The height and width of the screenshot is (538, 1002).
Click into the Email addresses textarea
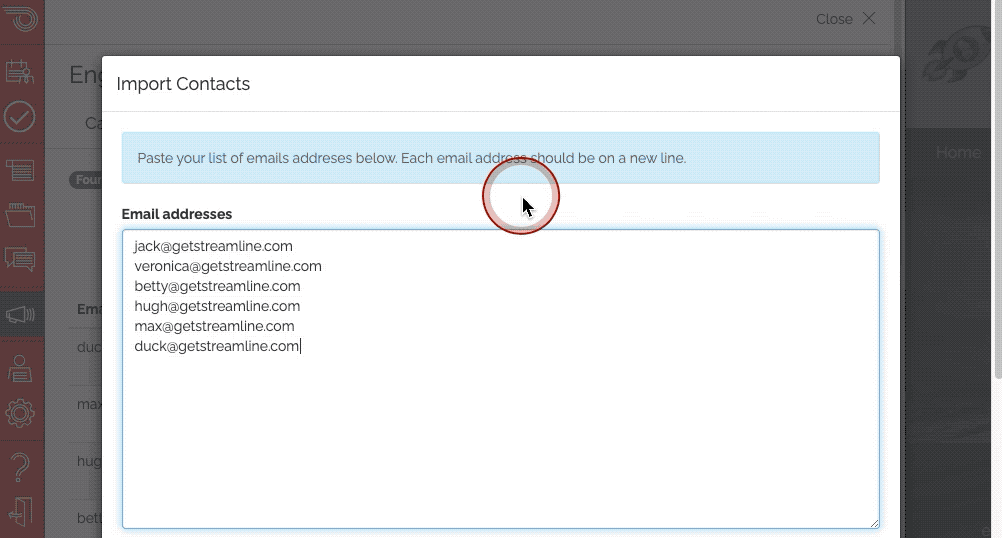(x=500, y=379)
